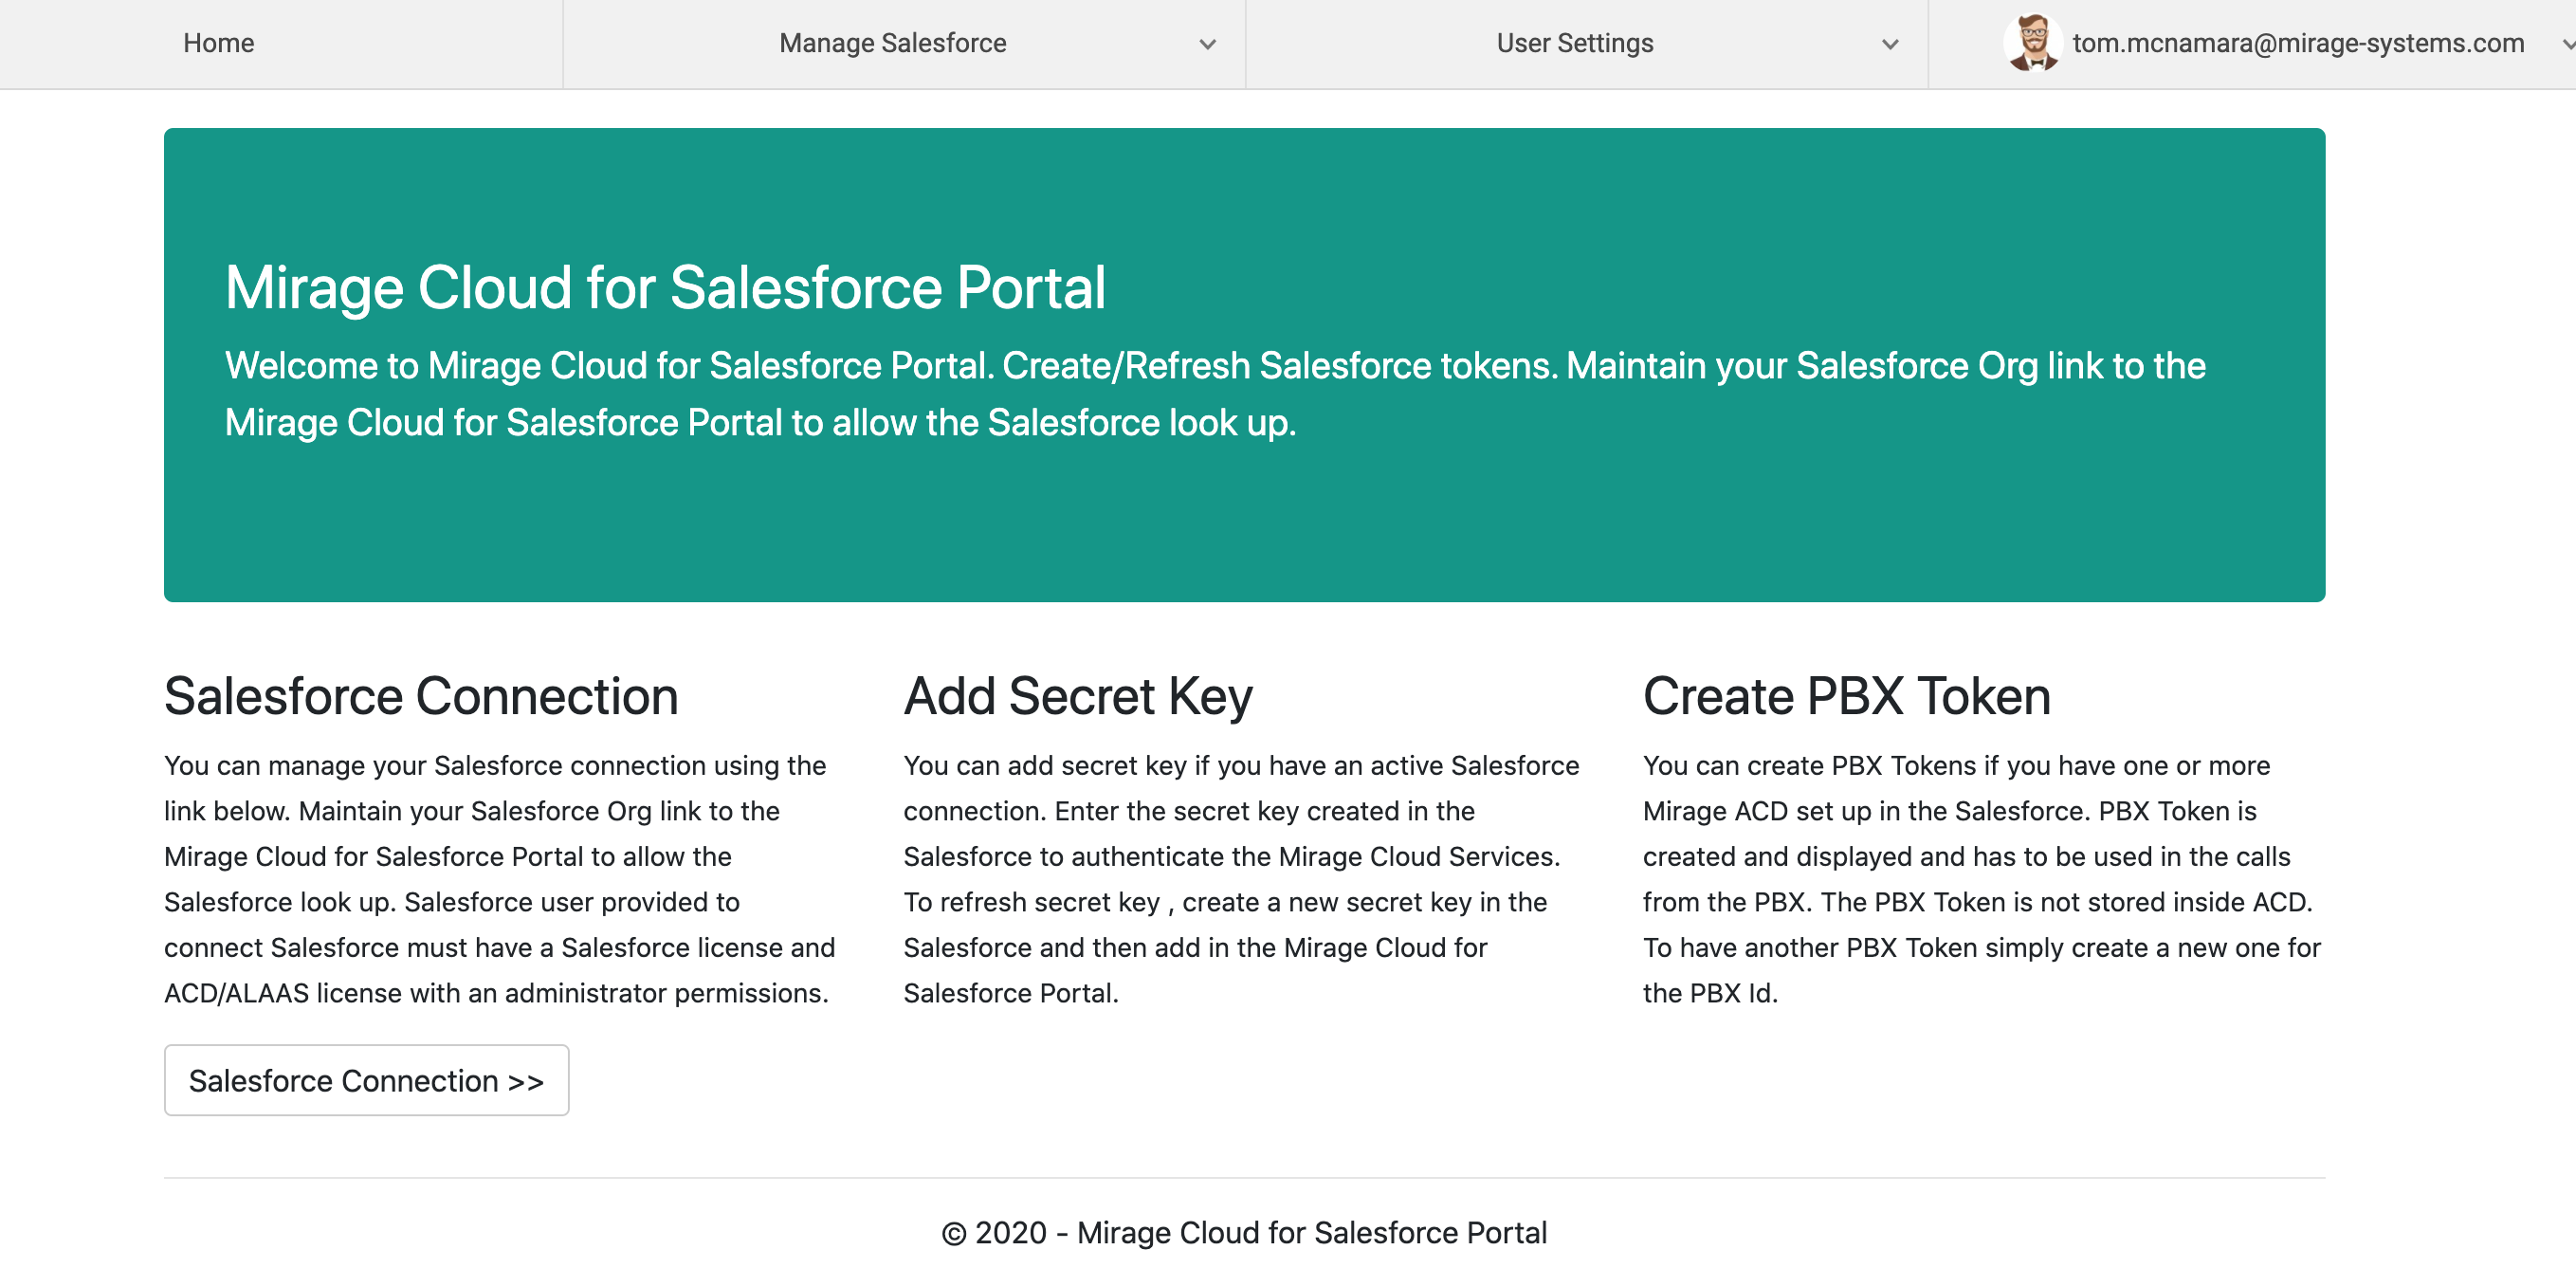Click the Add Secret Key description paragraph
This screenshot has height=1268, width=2576.
coord(1240,879)
